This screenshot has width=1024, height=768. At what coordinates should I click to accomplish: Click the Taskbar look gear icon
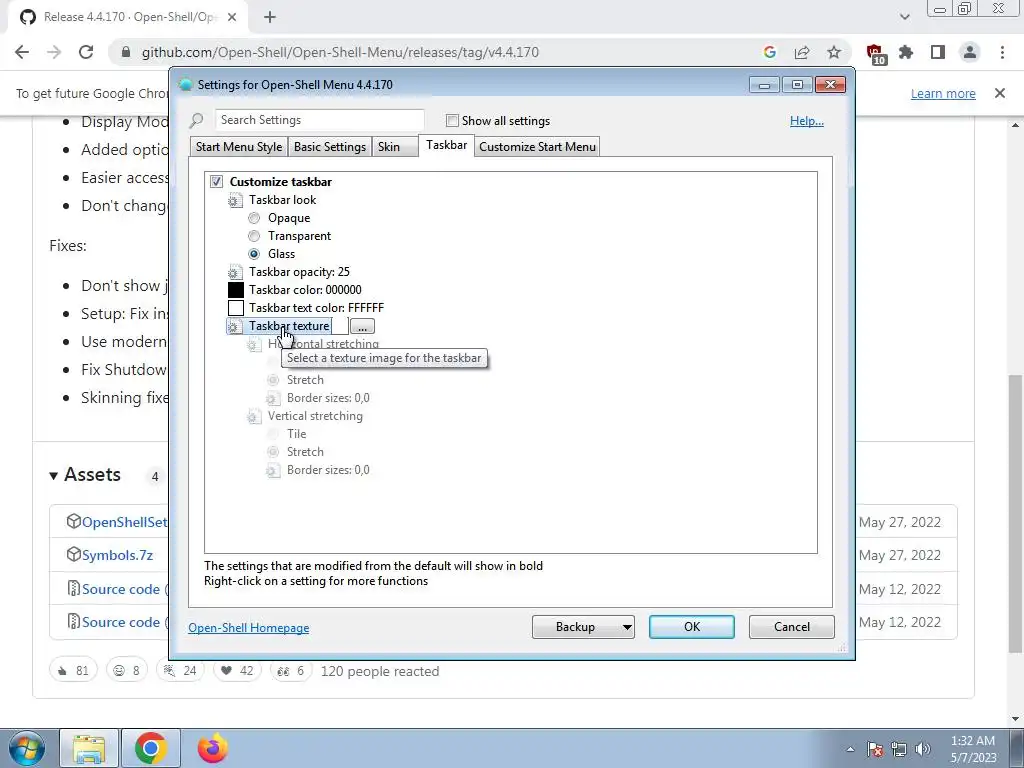(235, 200)
